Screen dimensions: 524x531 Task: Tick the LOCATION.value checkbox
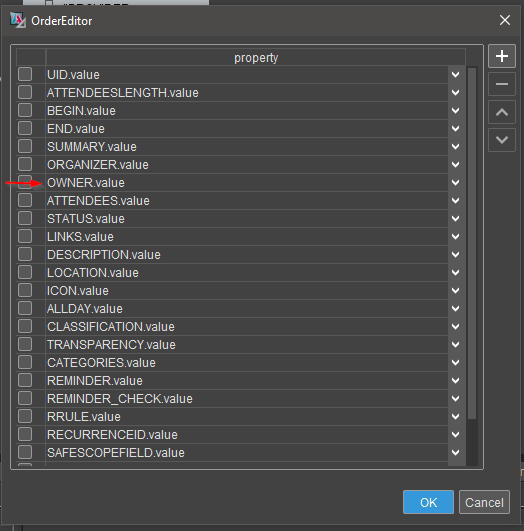25,272
